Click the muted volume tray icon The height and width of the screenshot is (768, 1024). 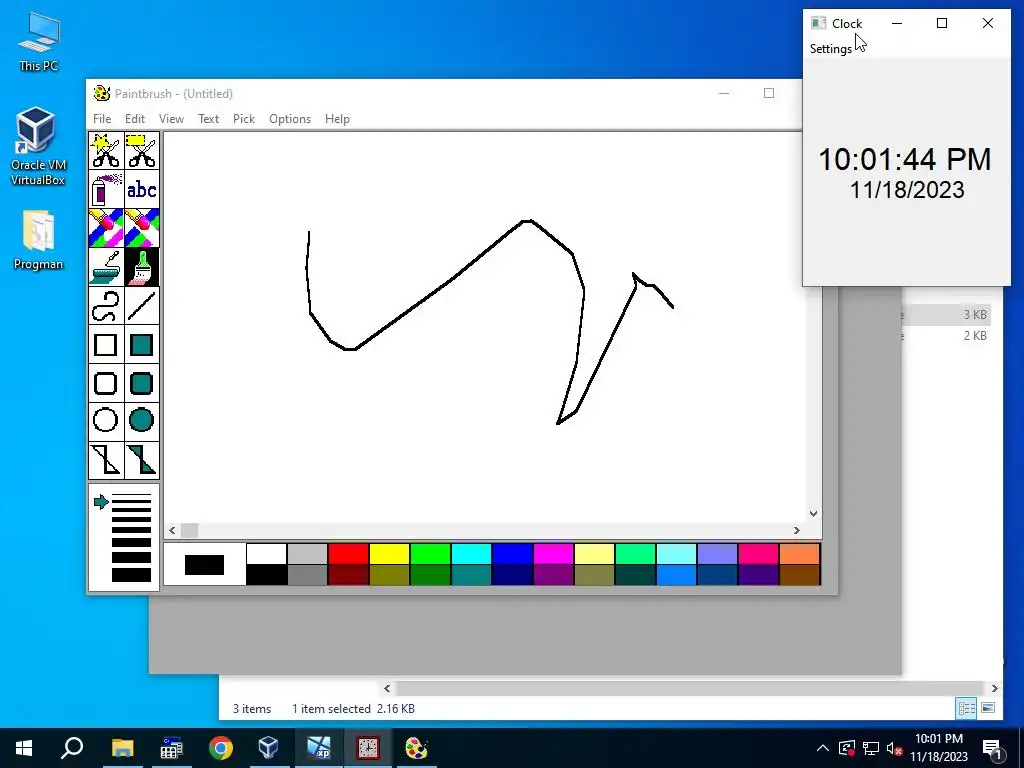tap(894, 748)
